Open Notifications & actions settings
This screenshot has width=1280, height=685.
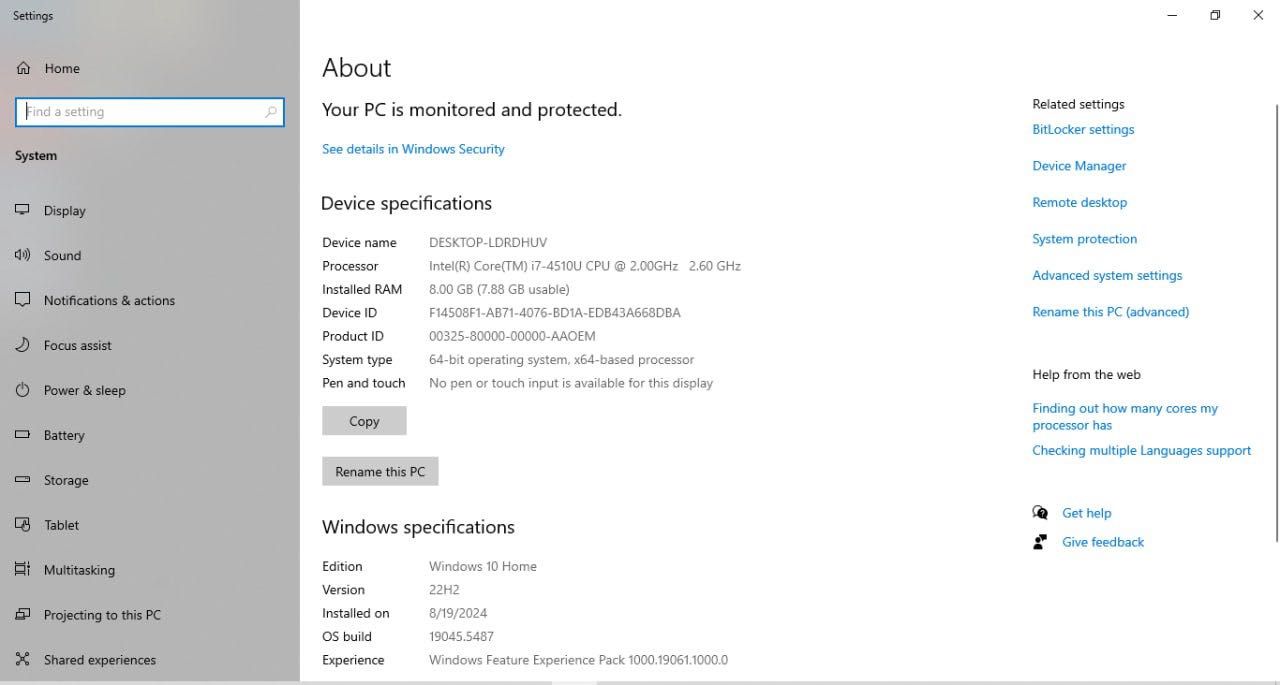(x=150, y=300)
